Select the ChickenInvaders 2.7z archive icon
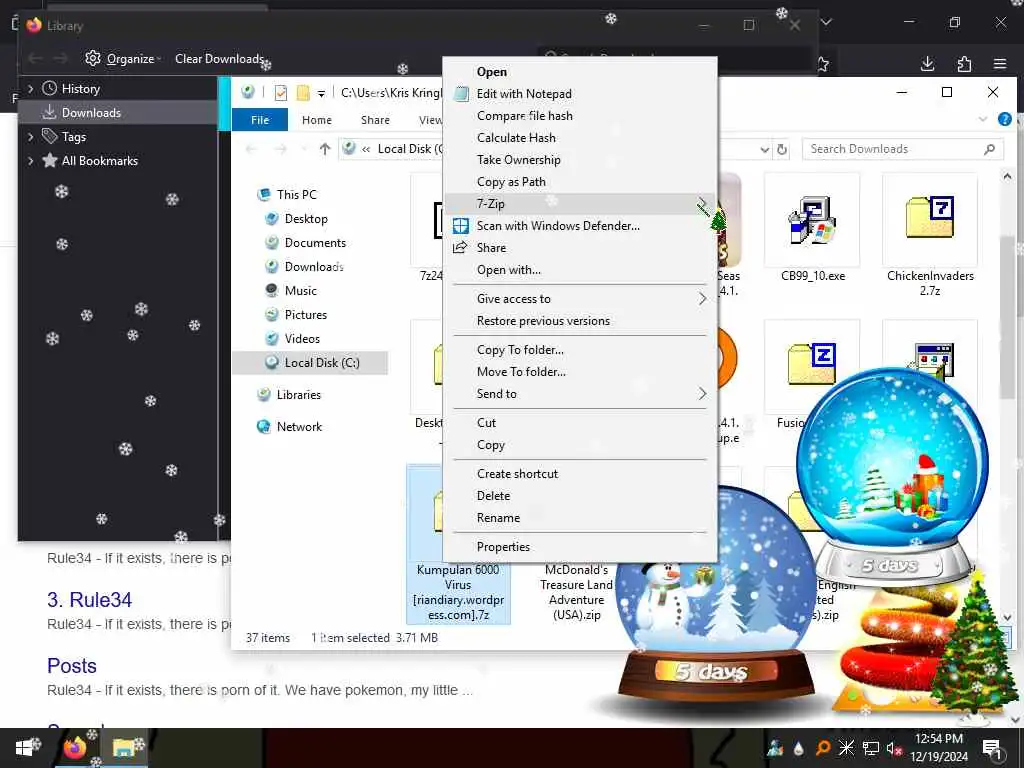The image size is (1024, 768). 929,217
